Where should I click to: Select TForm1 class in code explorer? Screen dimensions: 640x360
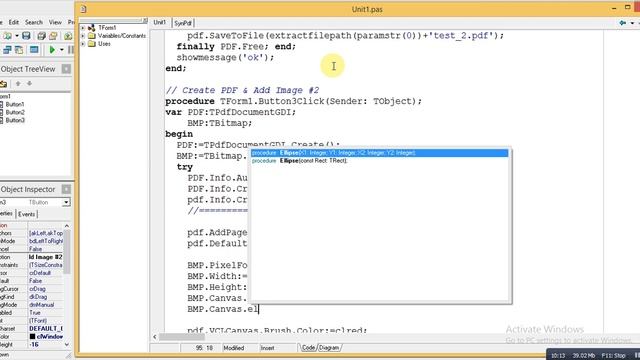107,28
